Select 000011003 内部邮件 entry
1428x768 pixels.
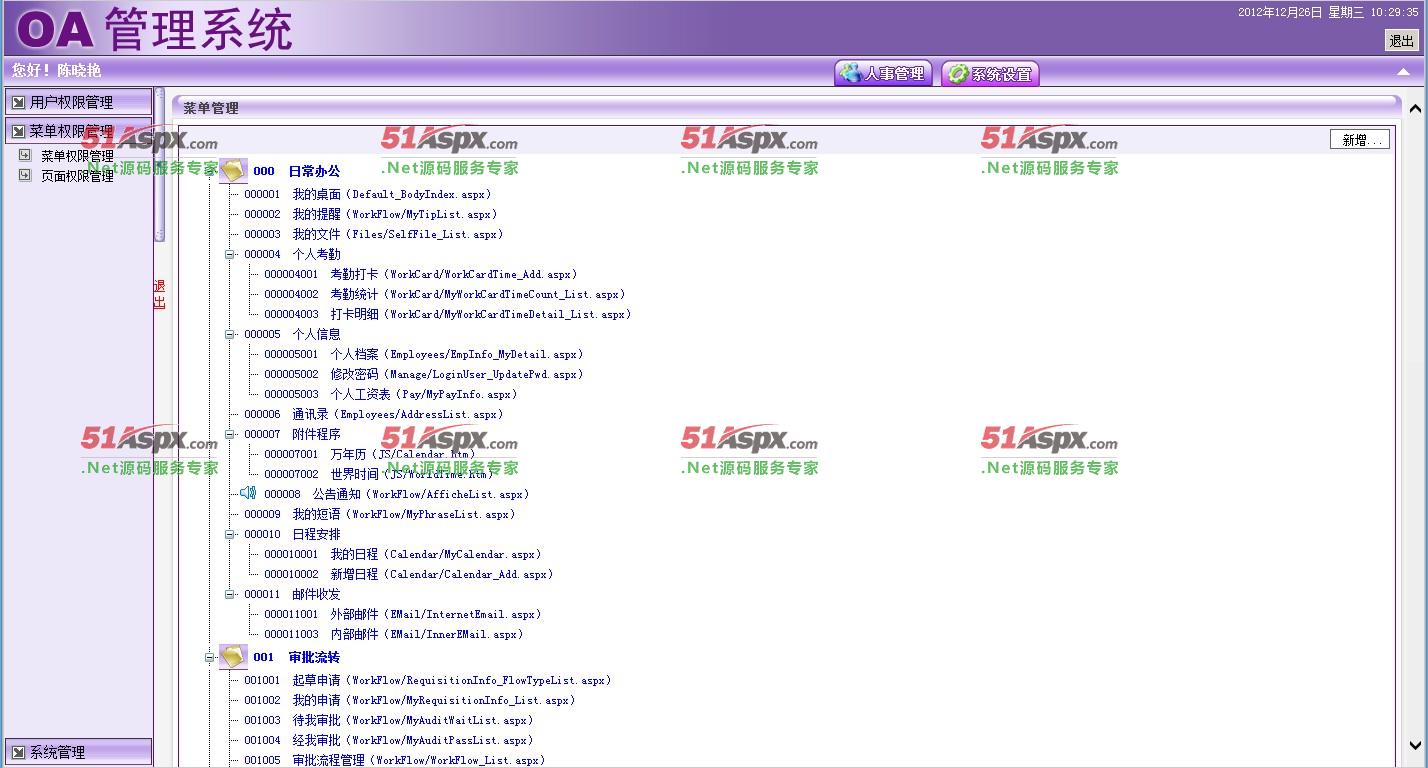coord(394,634)
